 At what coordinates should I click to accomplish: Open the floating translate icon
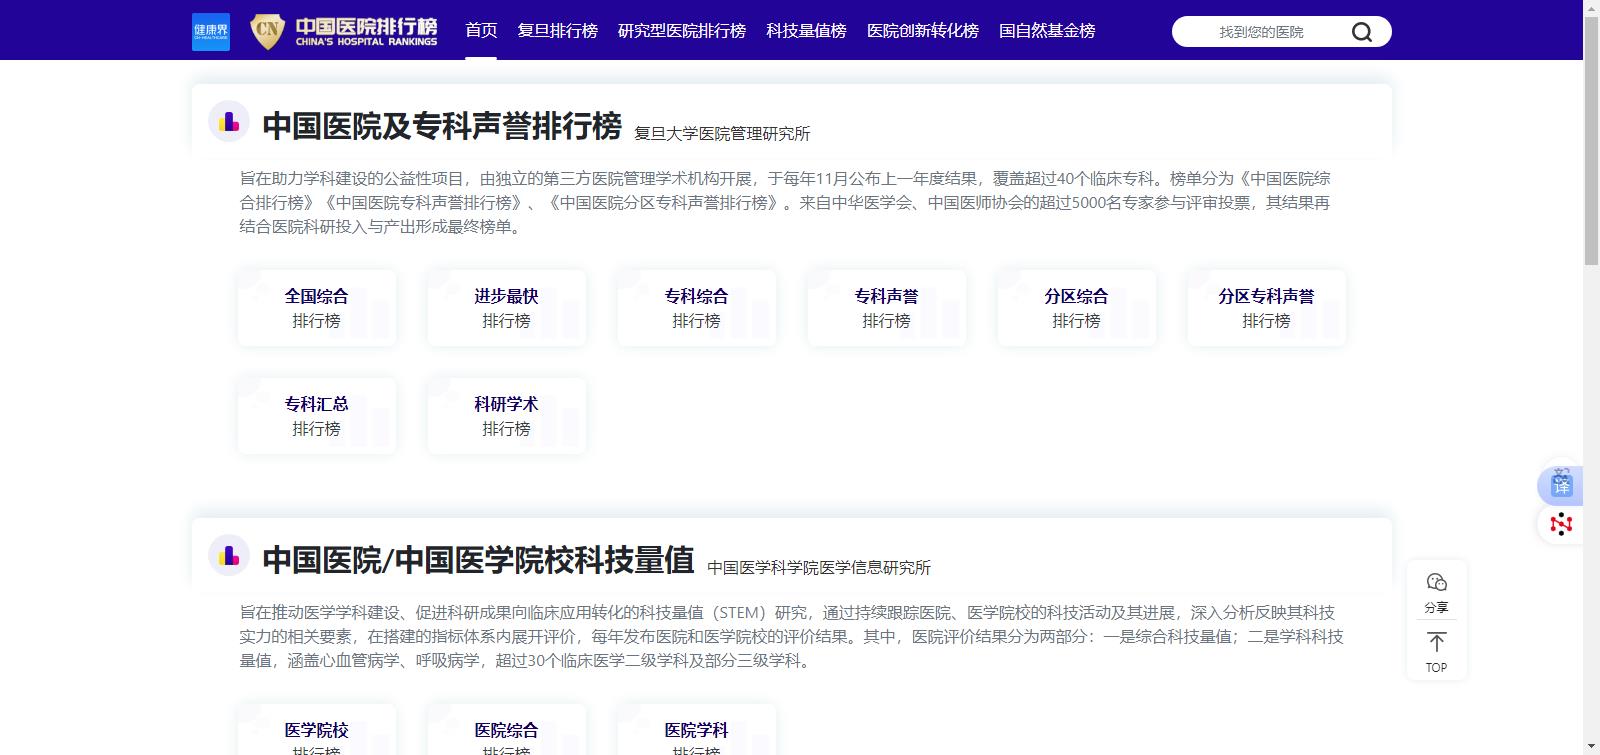click(x=1560, y=486)
